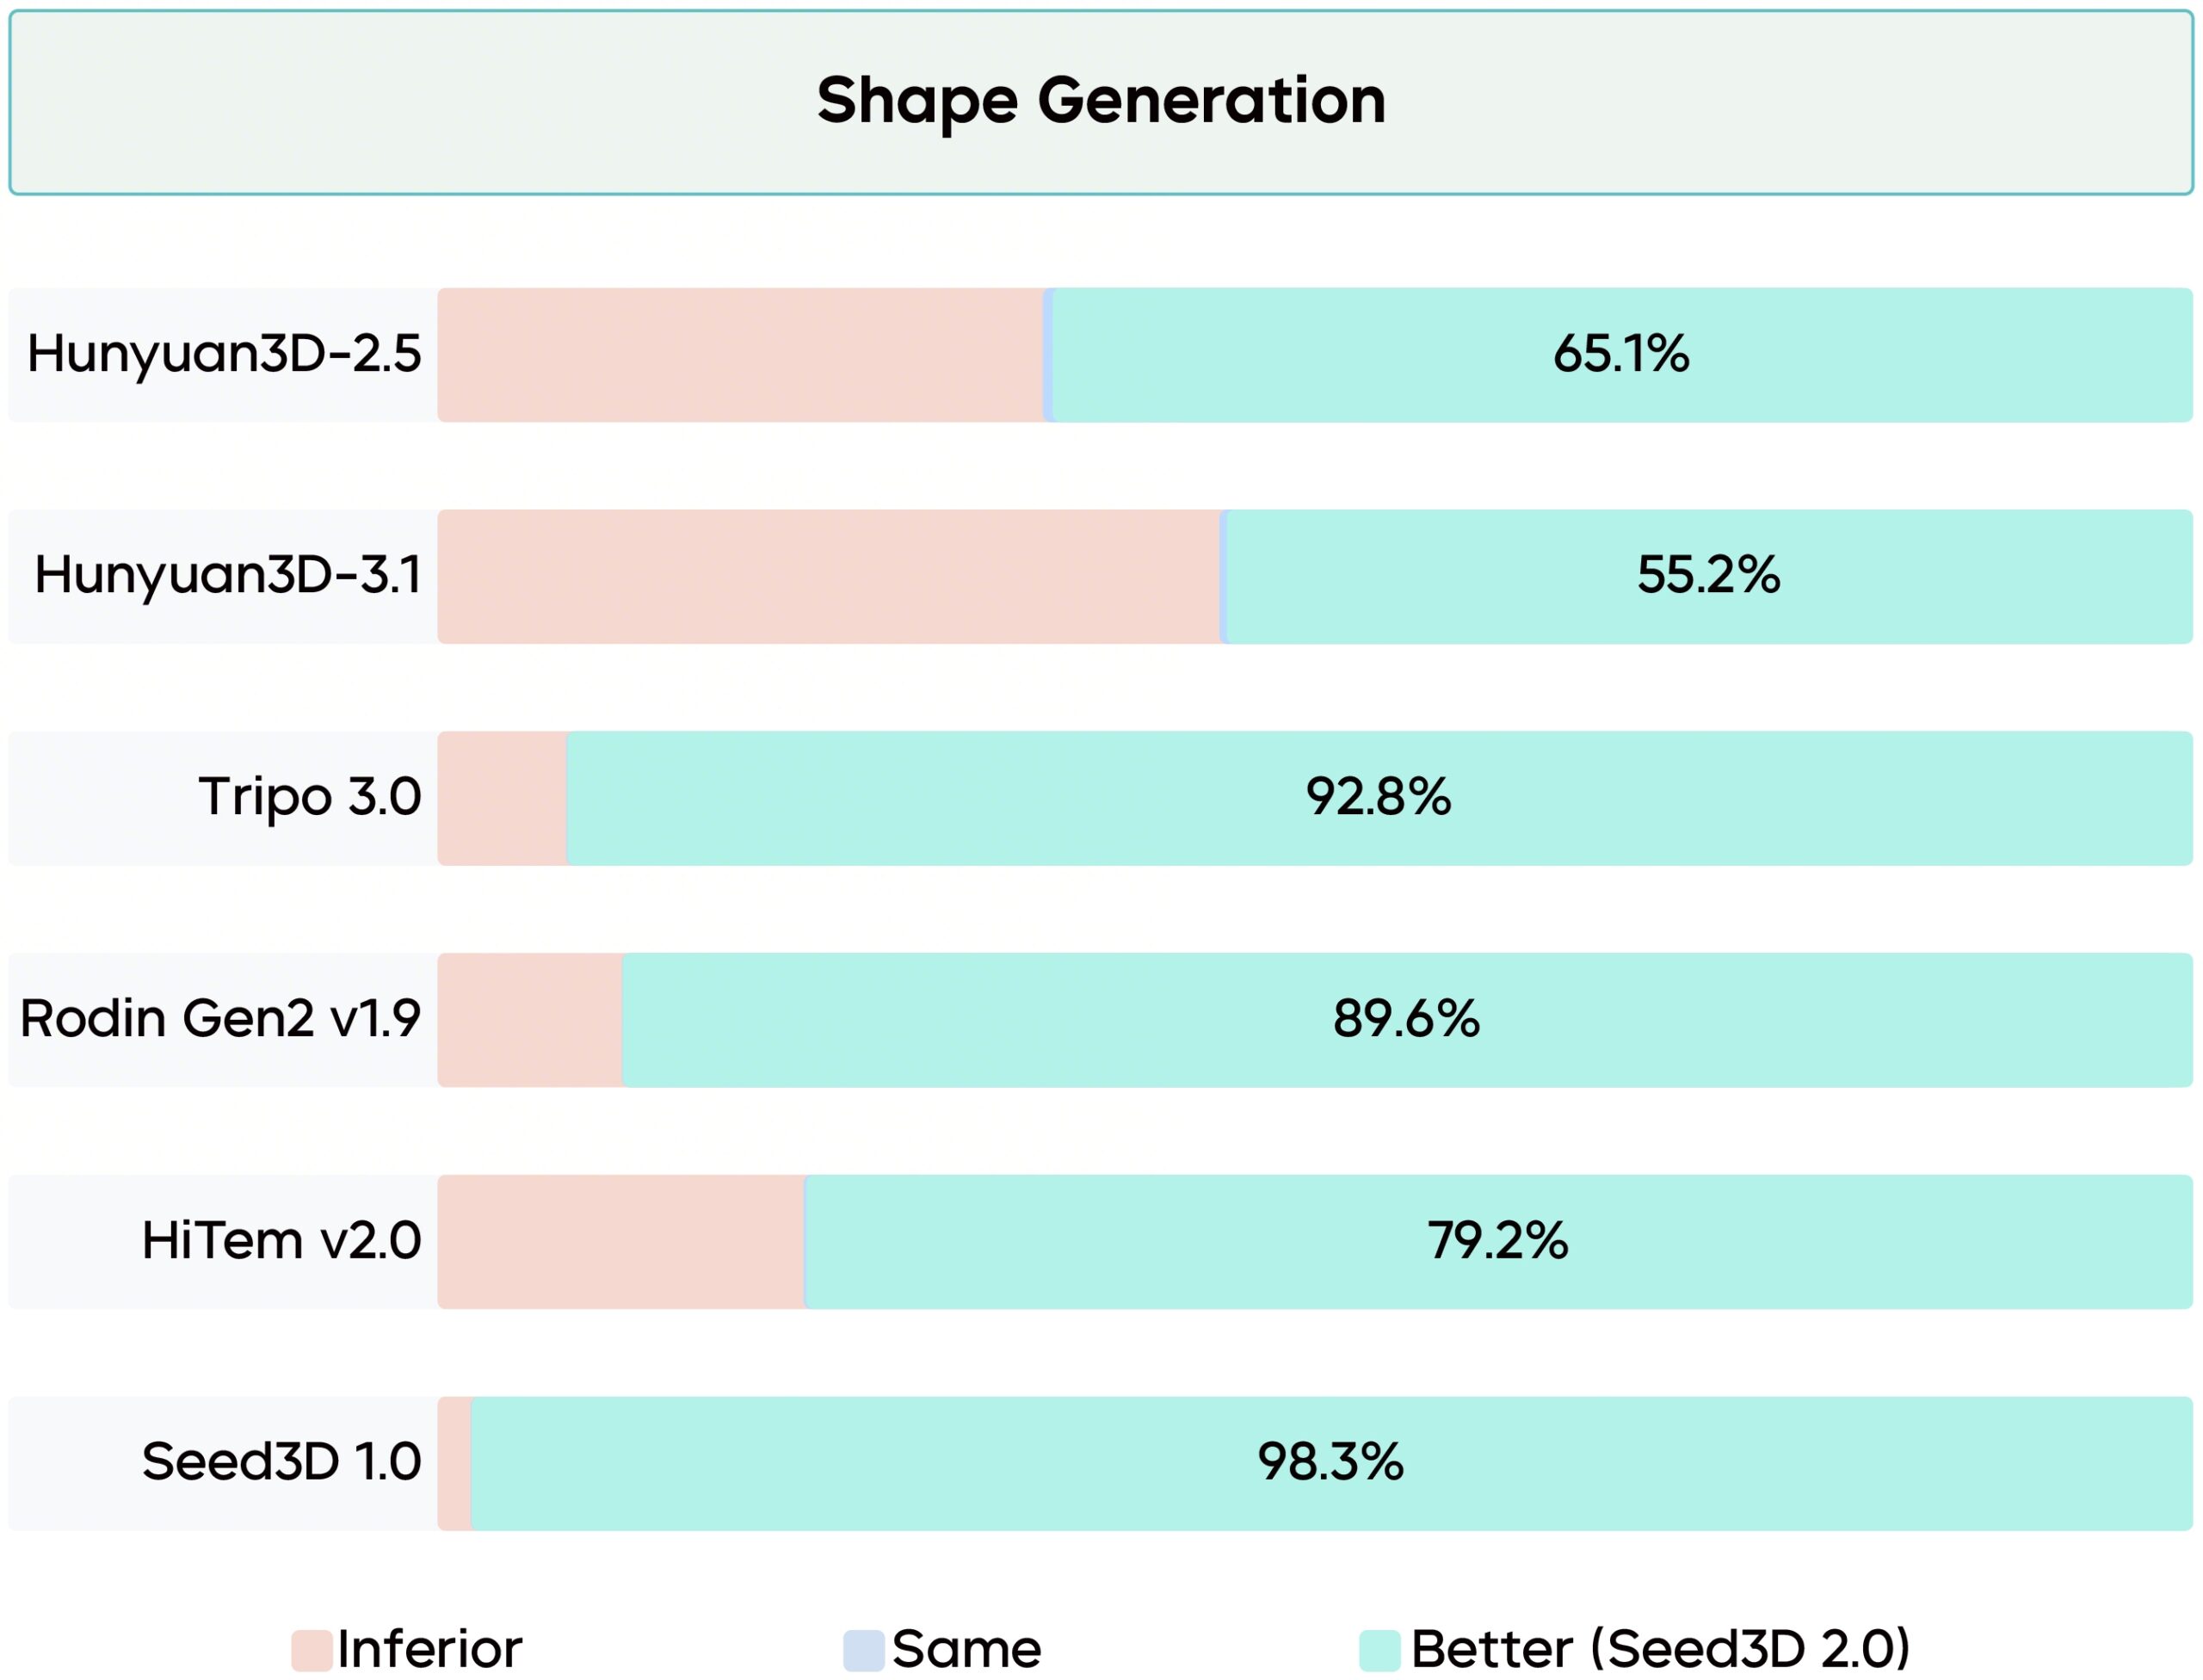The height and width of the screenshot is (1680, 2203).
Task: Click the Better (Seed3D 2.0) legend swatch
Action: click(x=1379, y=1650)
